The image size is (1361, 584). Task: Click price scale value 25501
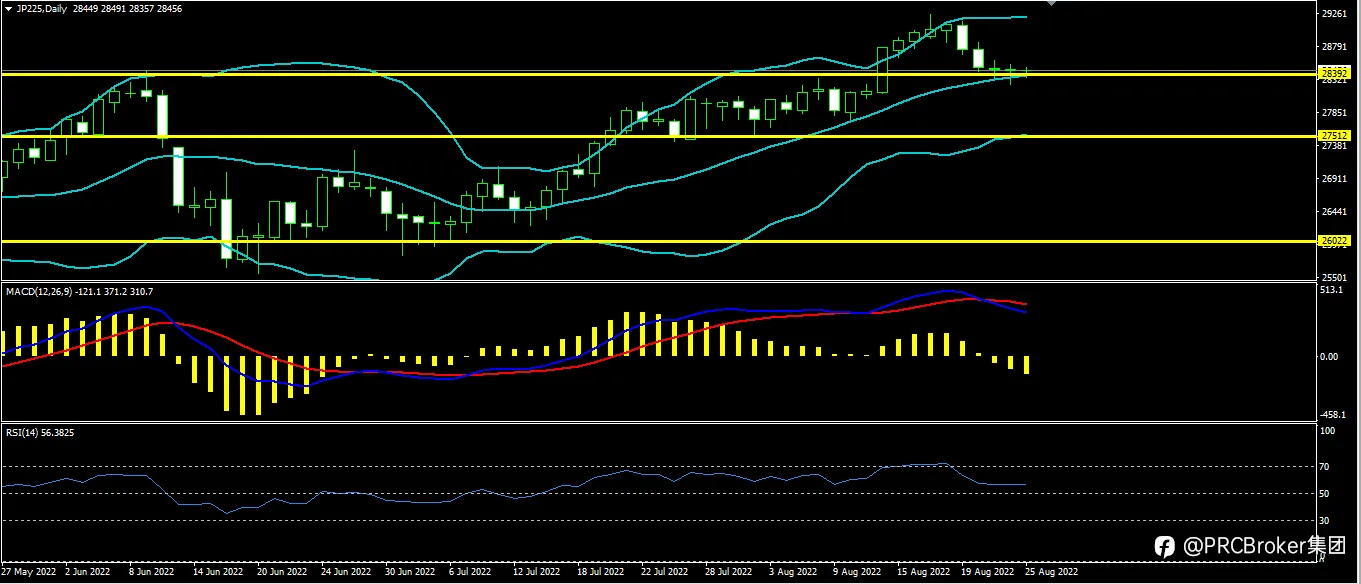(x=1334, y=277)
